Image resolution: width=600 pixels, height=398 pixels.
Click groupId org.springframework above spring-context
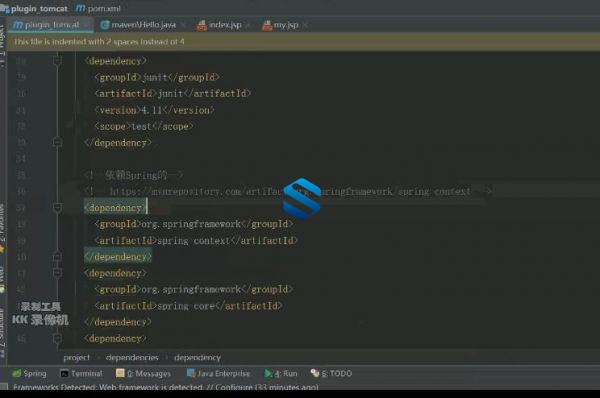pyautogui.click(x=194, y=224)
